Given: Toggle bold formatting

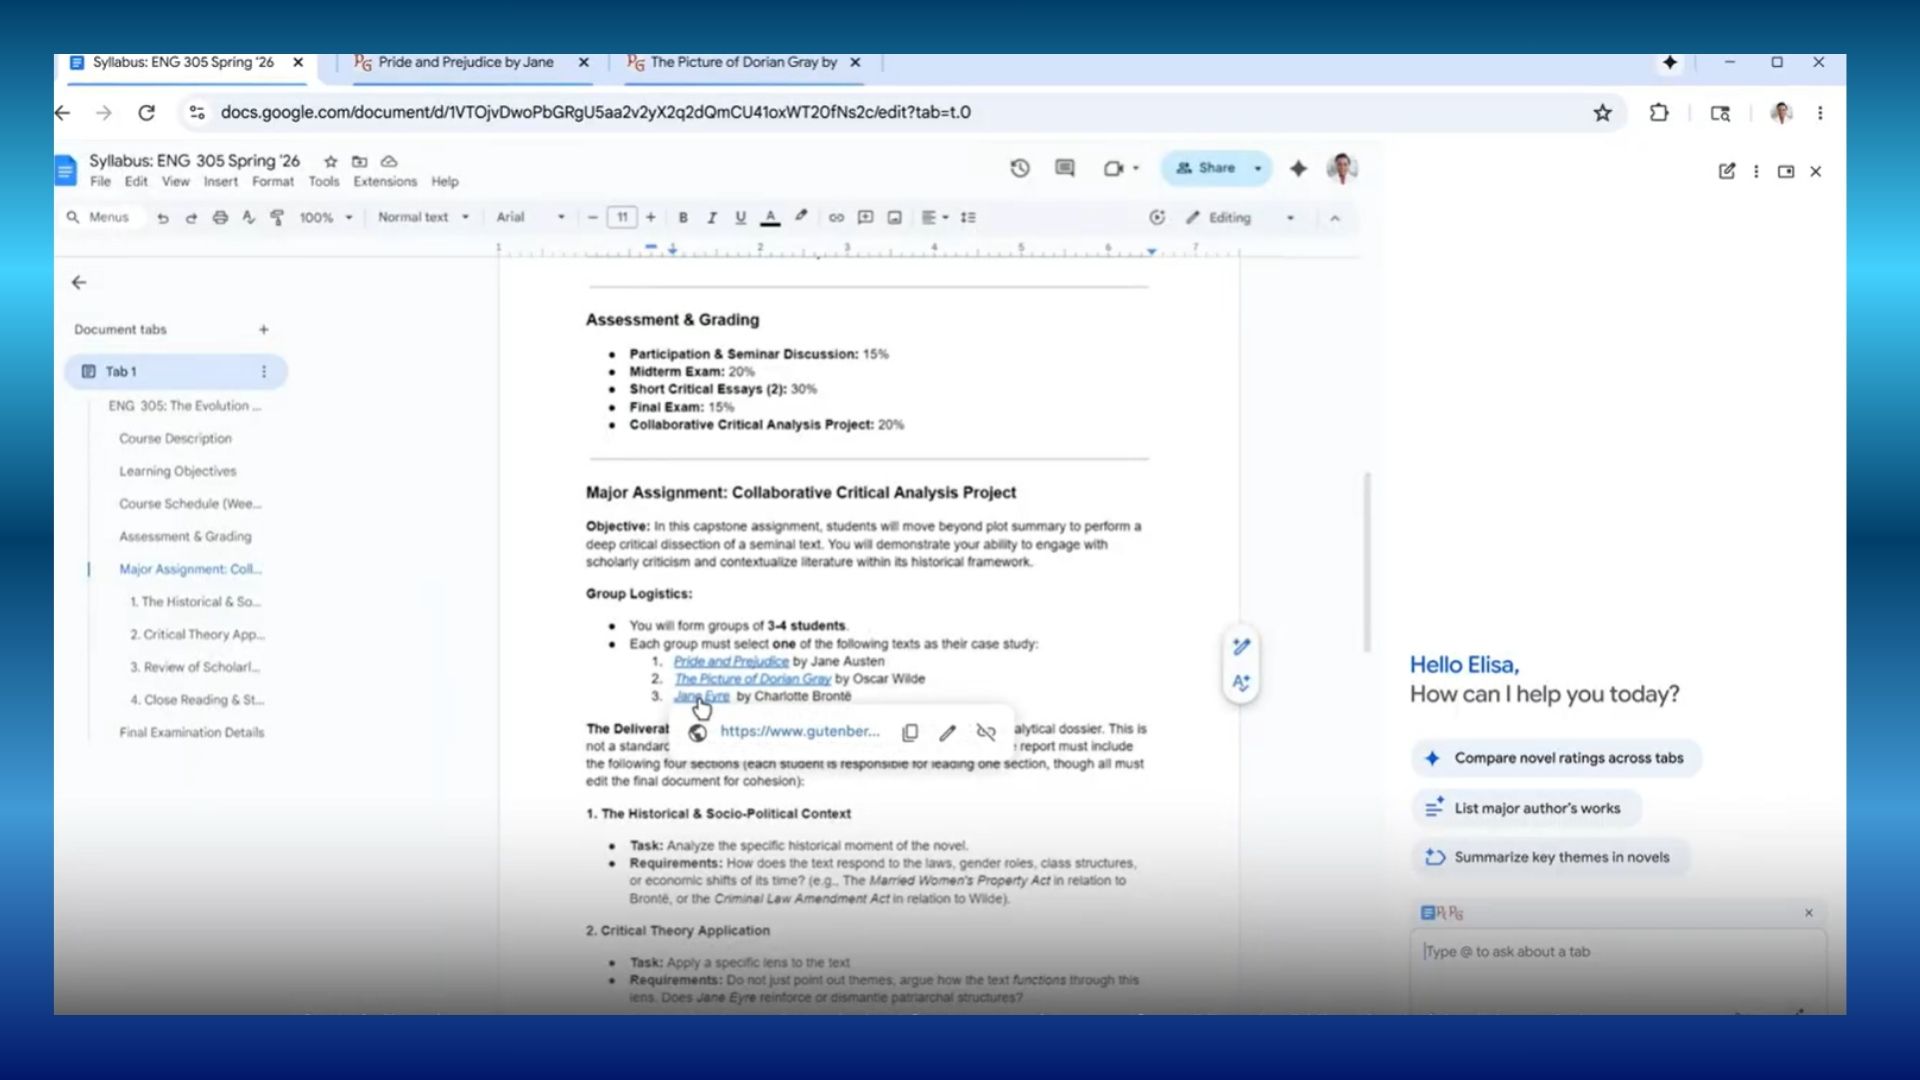Looking at the screenshot, I should [683, 217].
